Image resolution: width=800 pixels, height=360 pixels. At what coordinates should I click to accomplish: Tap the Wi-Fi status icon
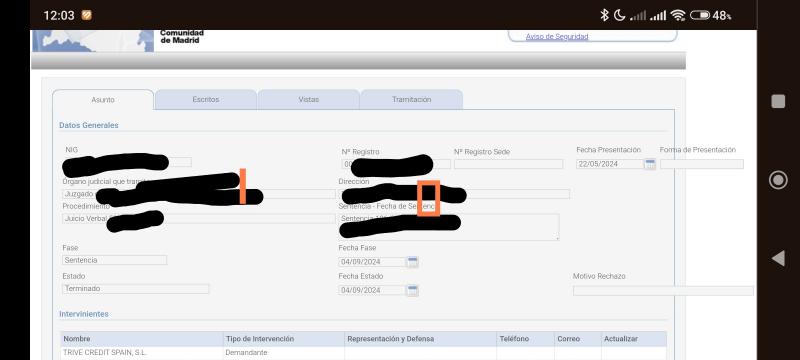[x=678, y=15]
